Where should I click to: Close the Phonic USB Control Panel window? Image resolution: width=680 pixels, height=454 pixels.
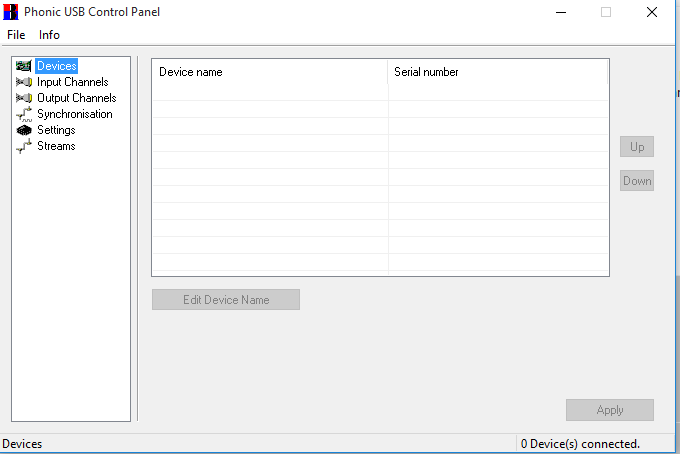[652, 12]
